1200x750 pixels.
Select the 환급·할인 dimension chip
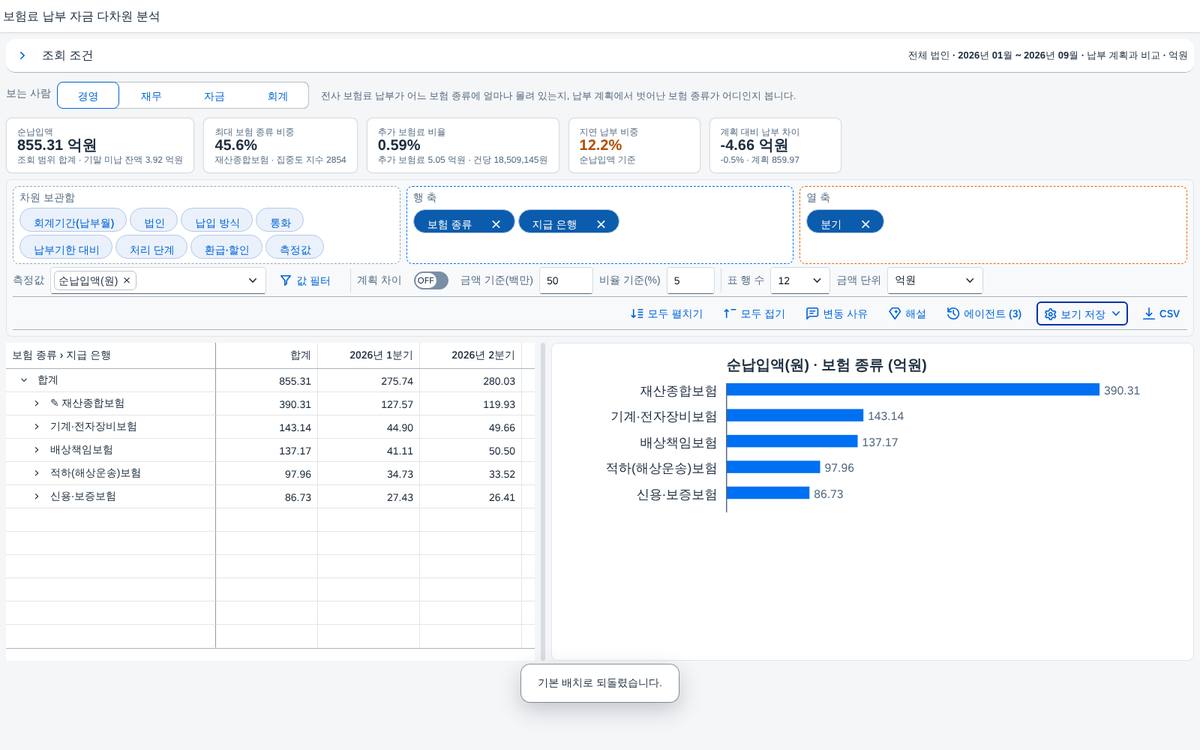(226, 248)
